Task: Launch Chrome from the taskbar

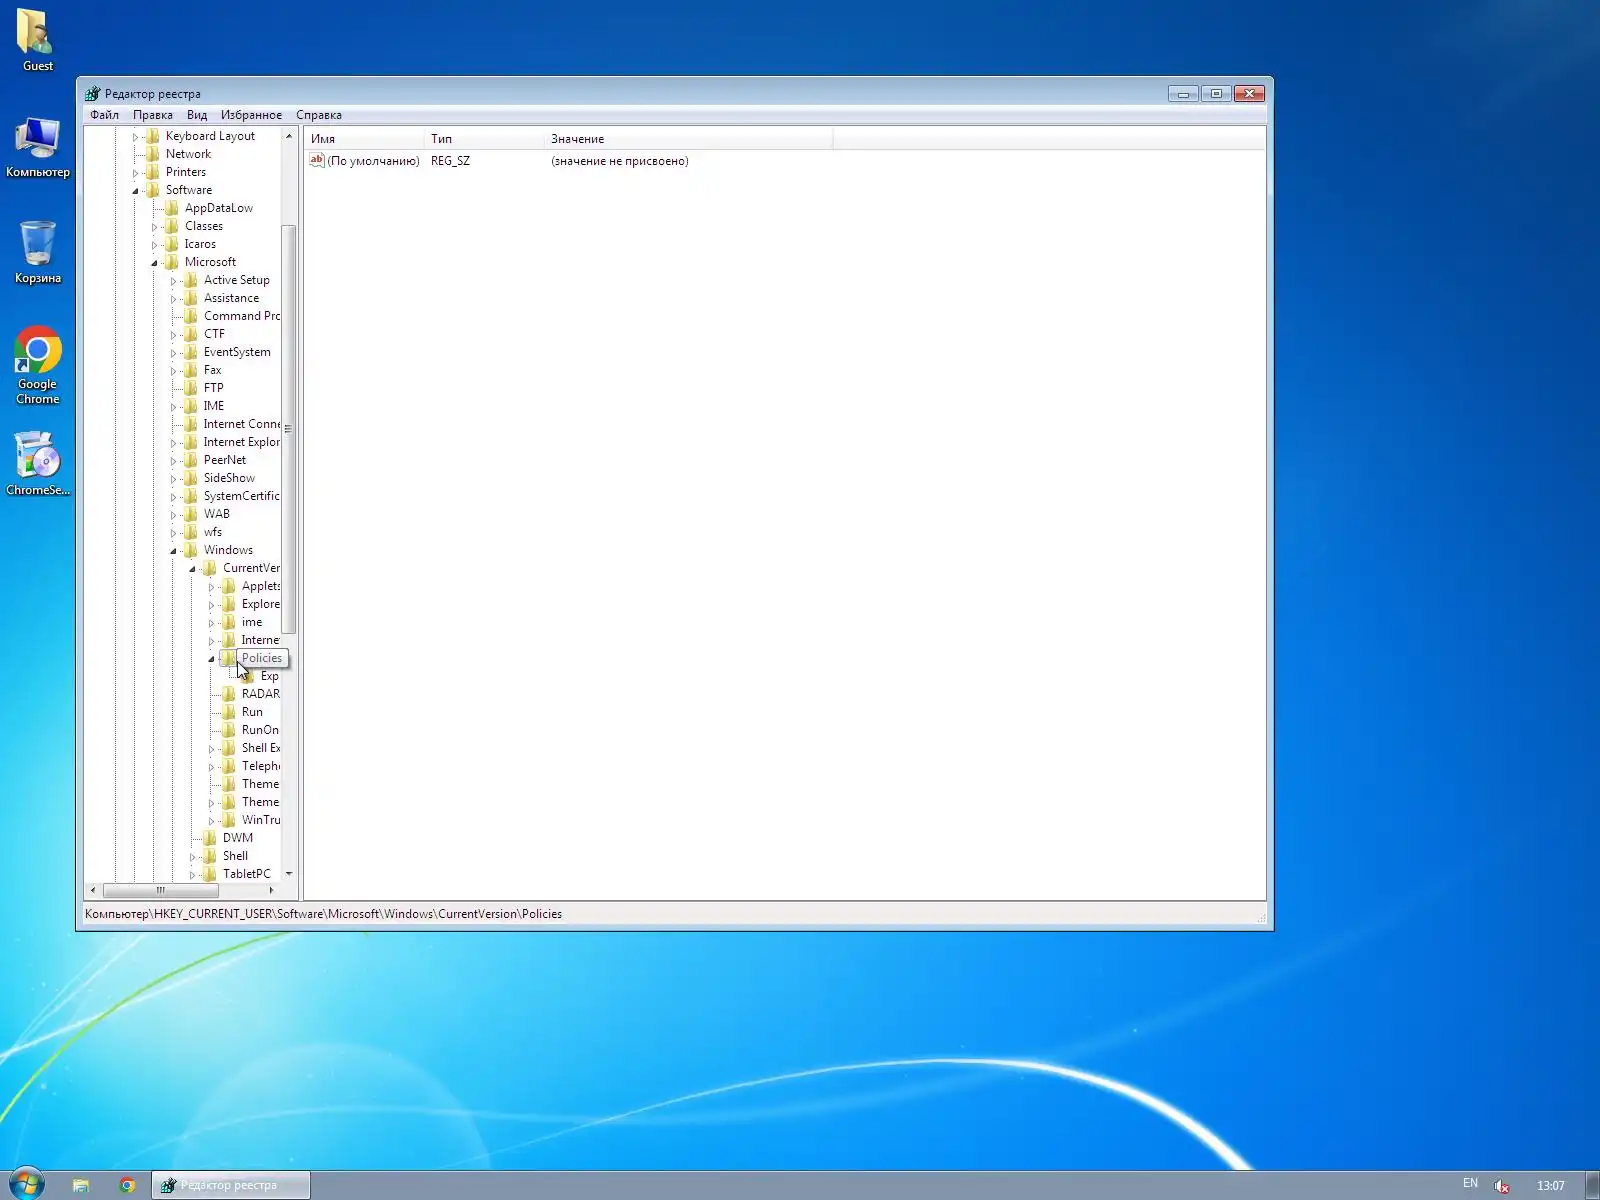Action: coord(127,1185)
